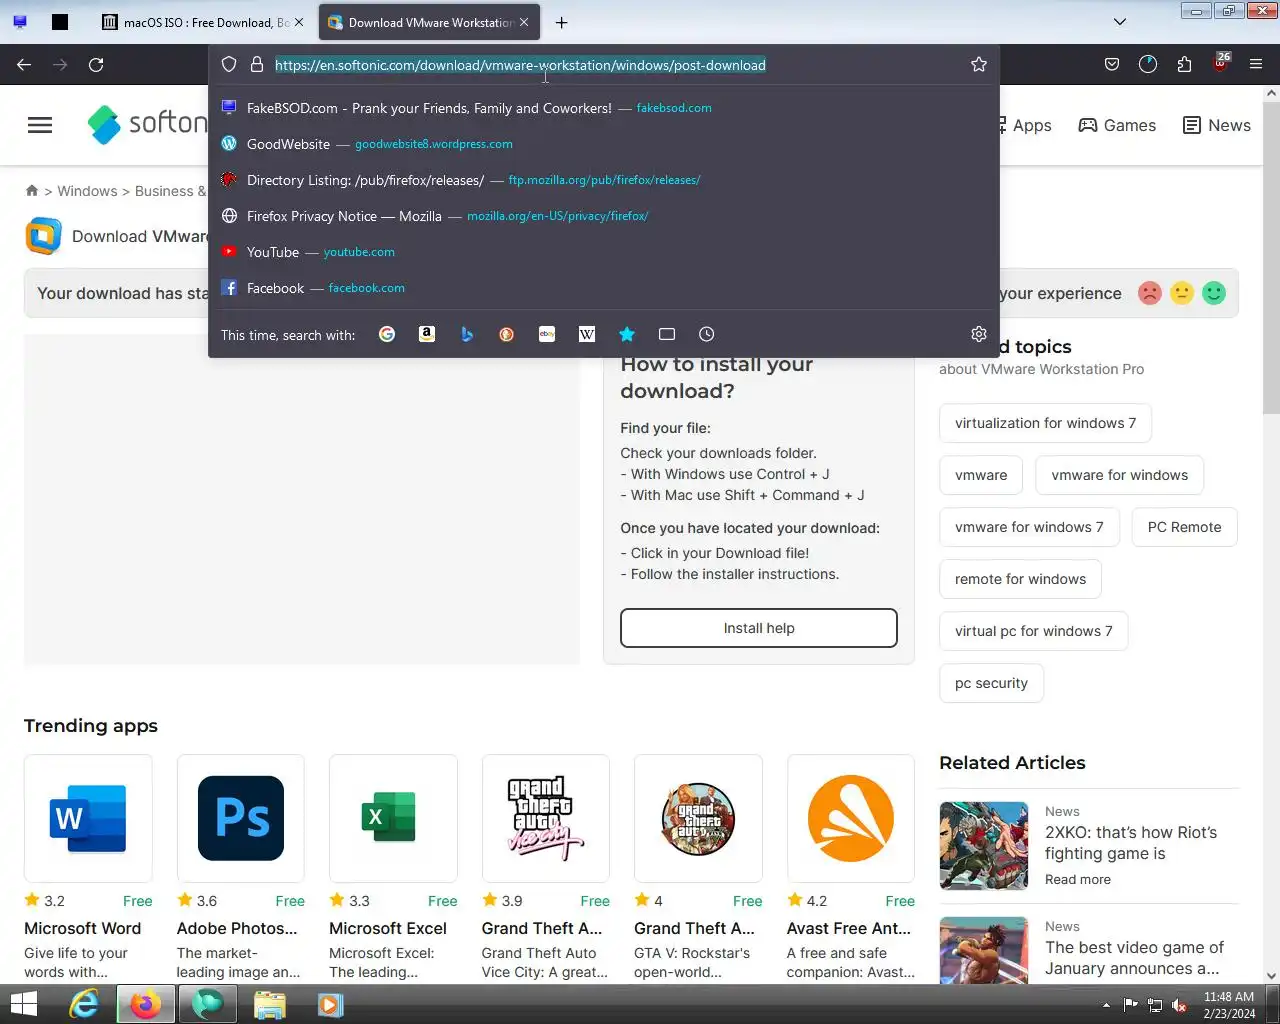Select Firefox Privacy Notice suggestion
The height and width of the screenshot is (1024, 1280).
(604, 216)
